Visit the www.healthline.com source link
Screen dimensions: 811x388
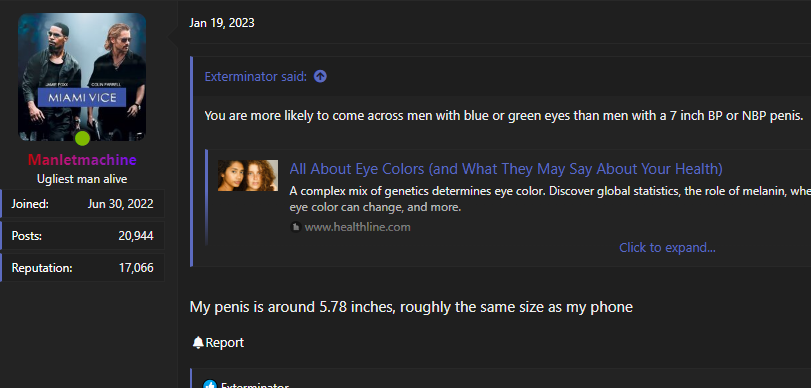[x=357, y=227]
